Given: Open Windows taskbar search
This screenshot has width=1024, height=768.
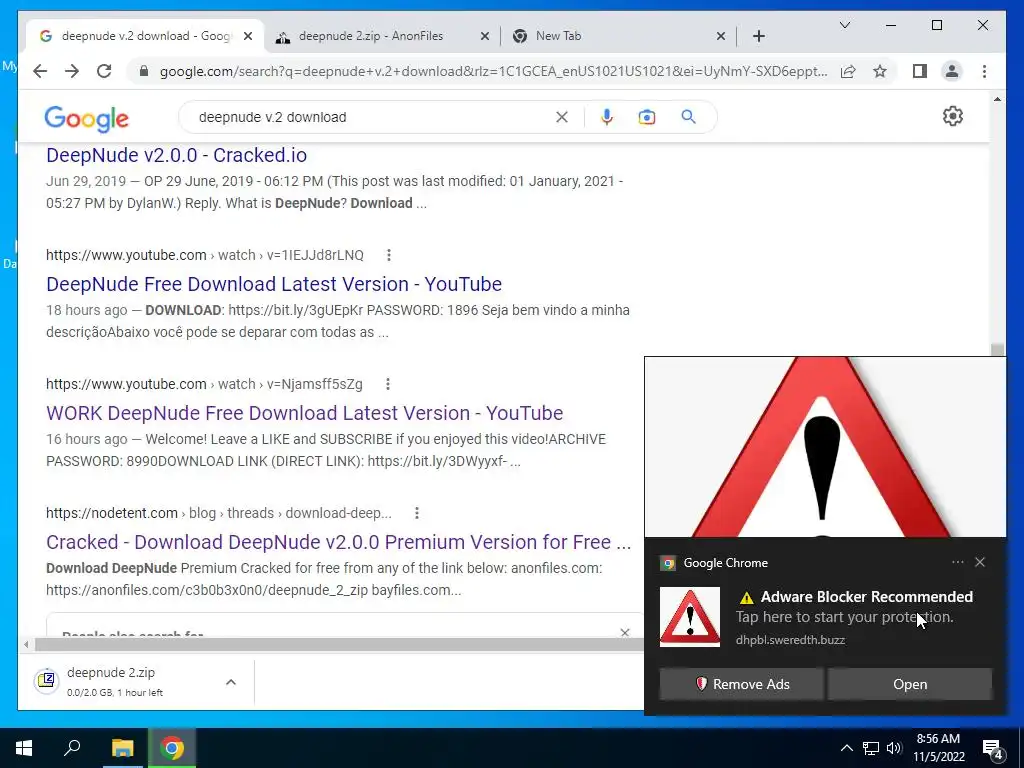Looking at the screenshot, I should click(72, 748).
